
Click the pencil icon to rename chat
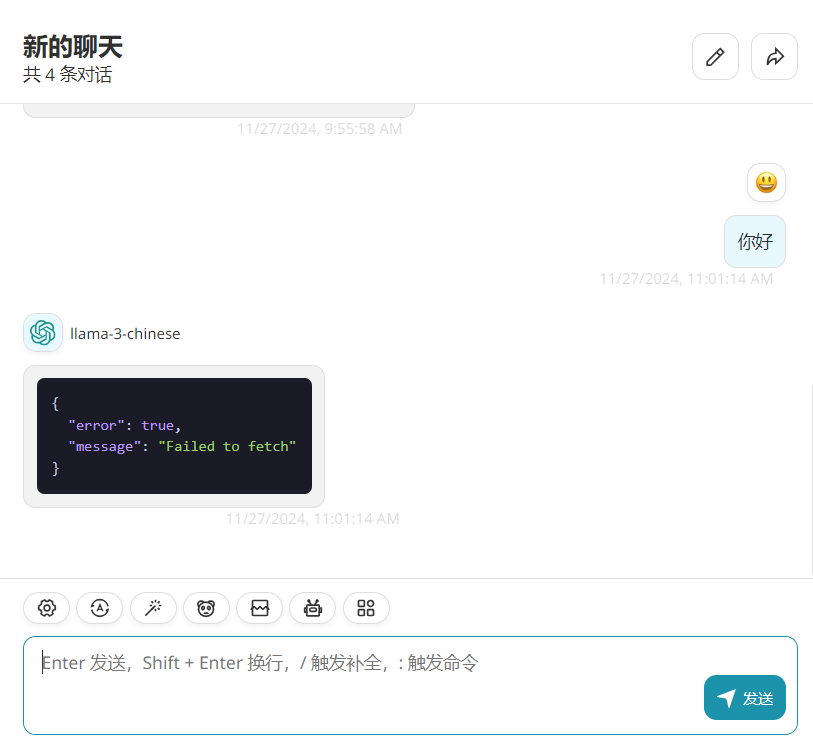click(715, 57)
